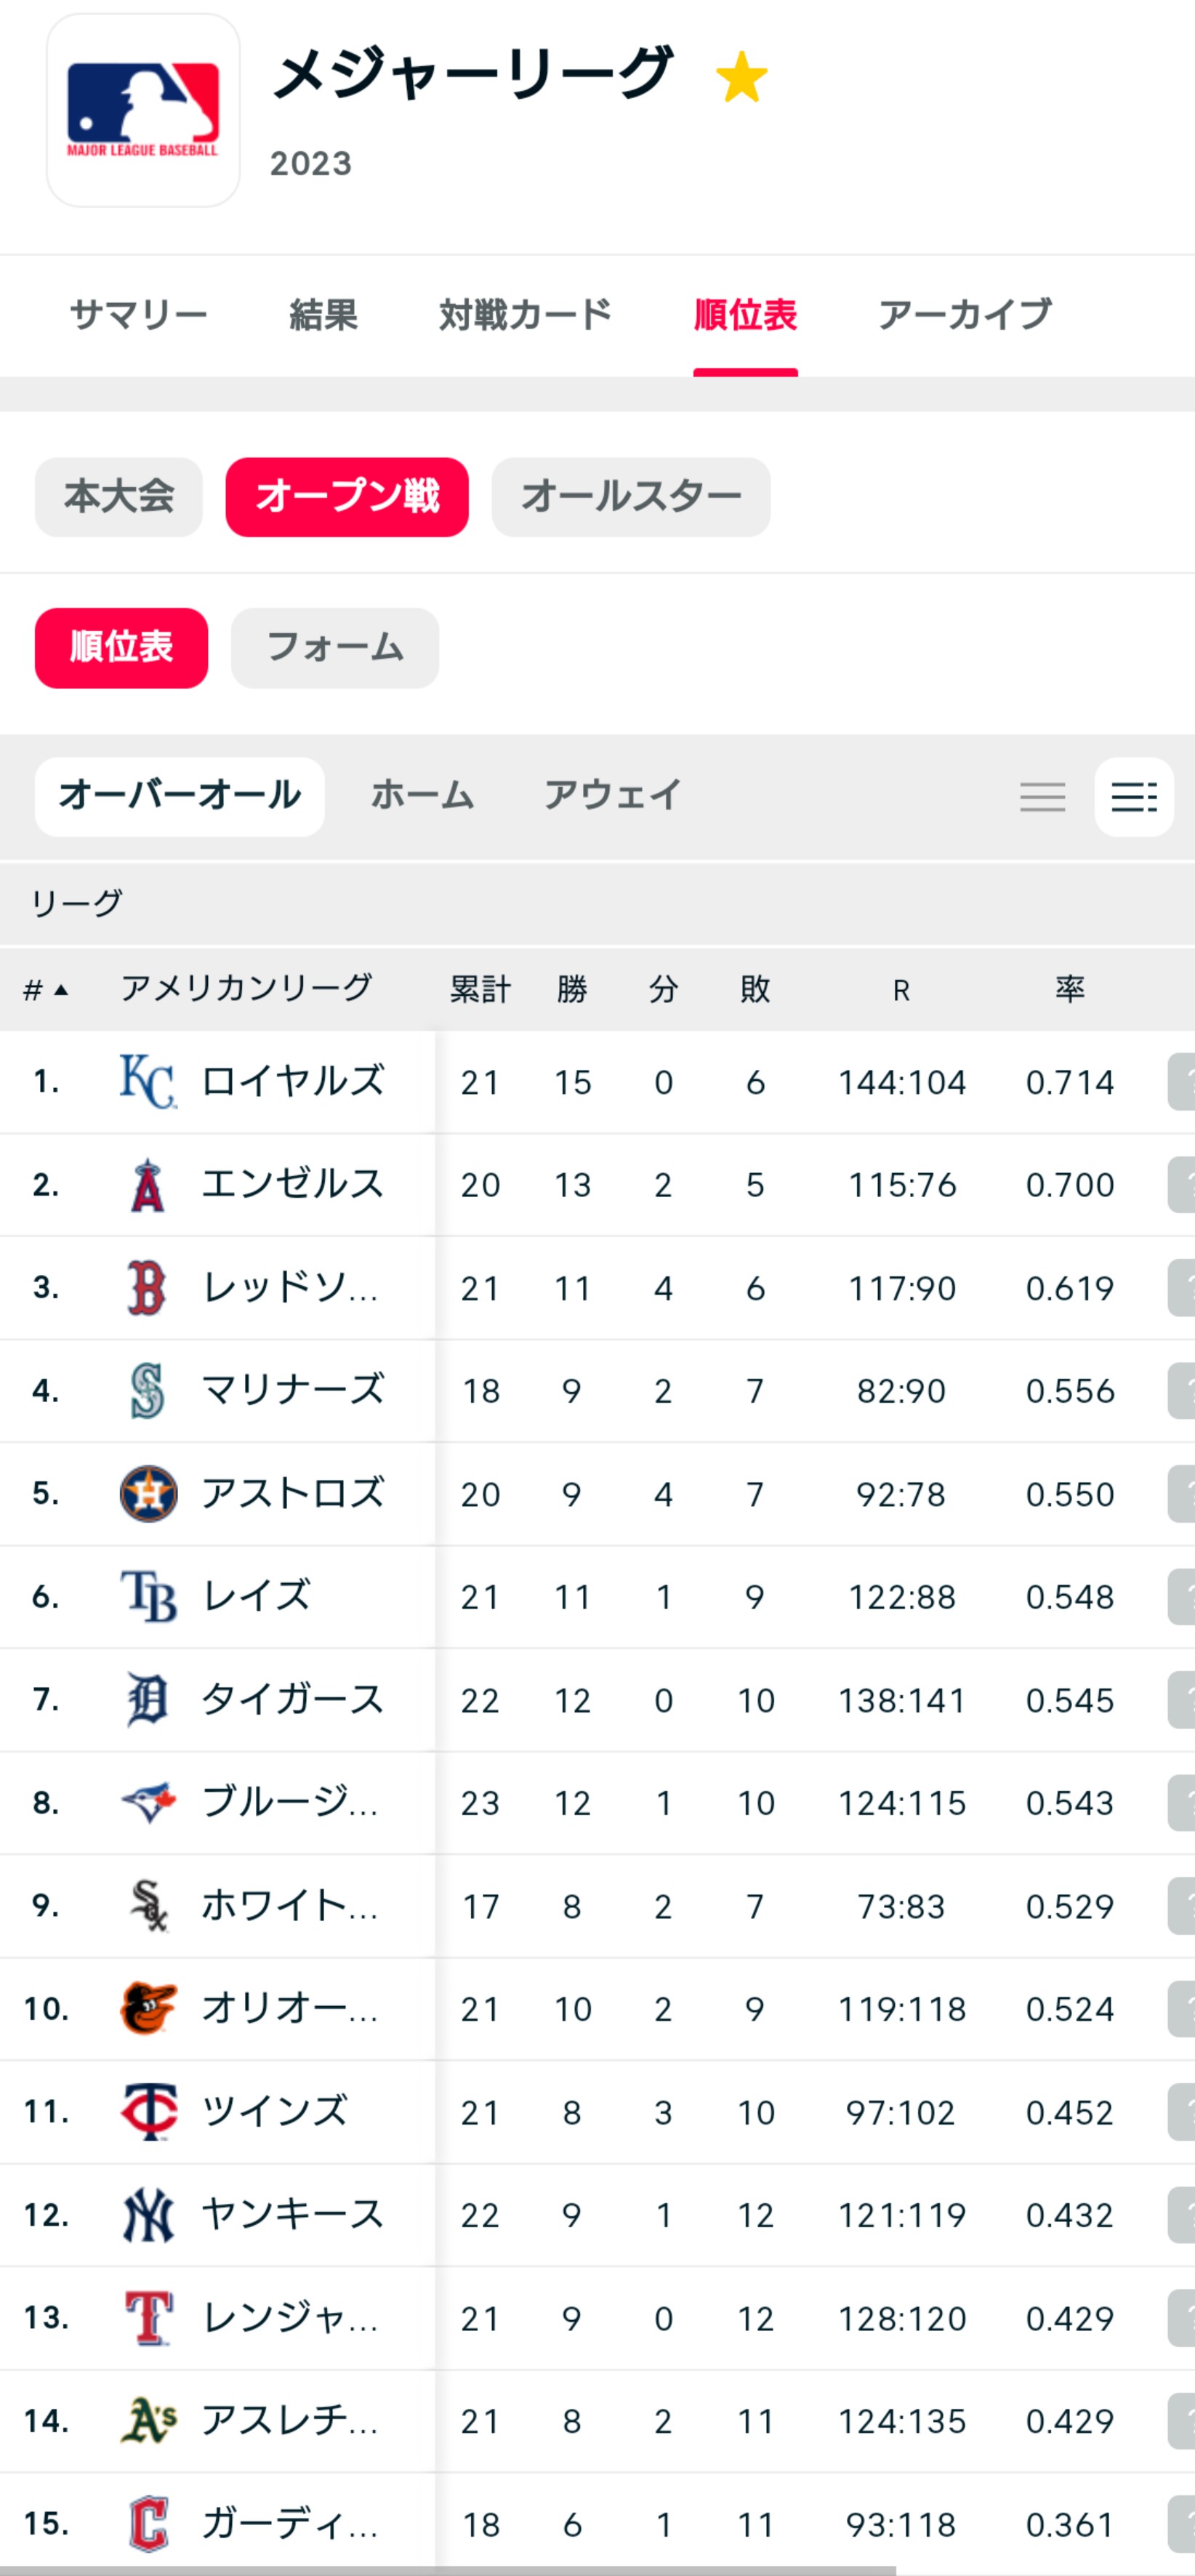Open the マリナーズ team row
The width and height of the screenshot is (1195, 2576).
click(x=597, y=1391)
